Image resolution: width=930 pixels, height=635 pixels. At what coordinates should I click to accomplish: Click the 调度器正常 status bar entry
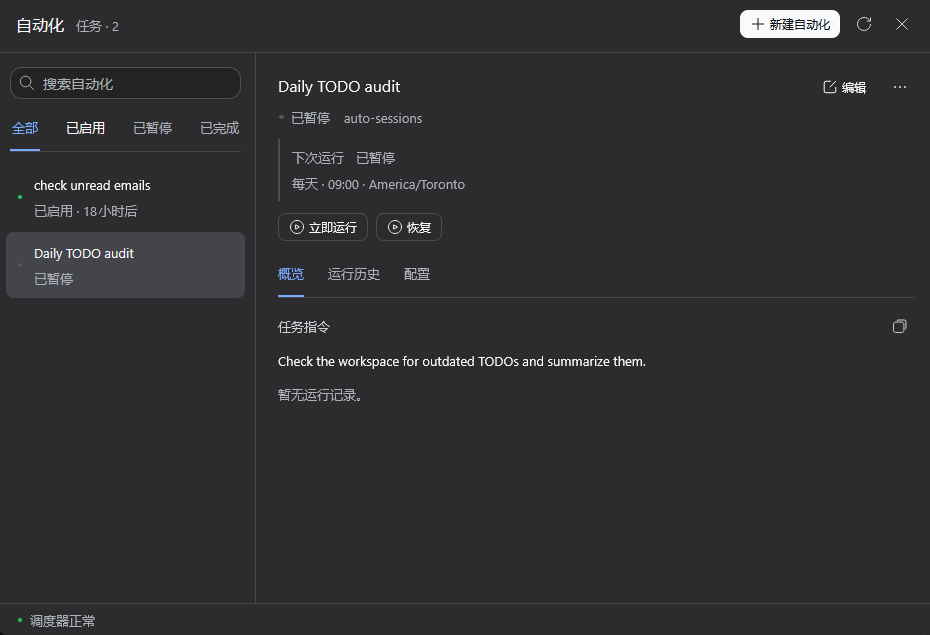(x=56, y=621)
